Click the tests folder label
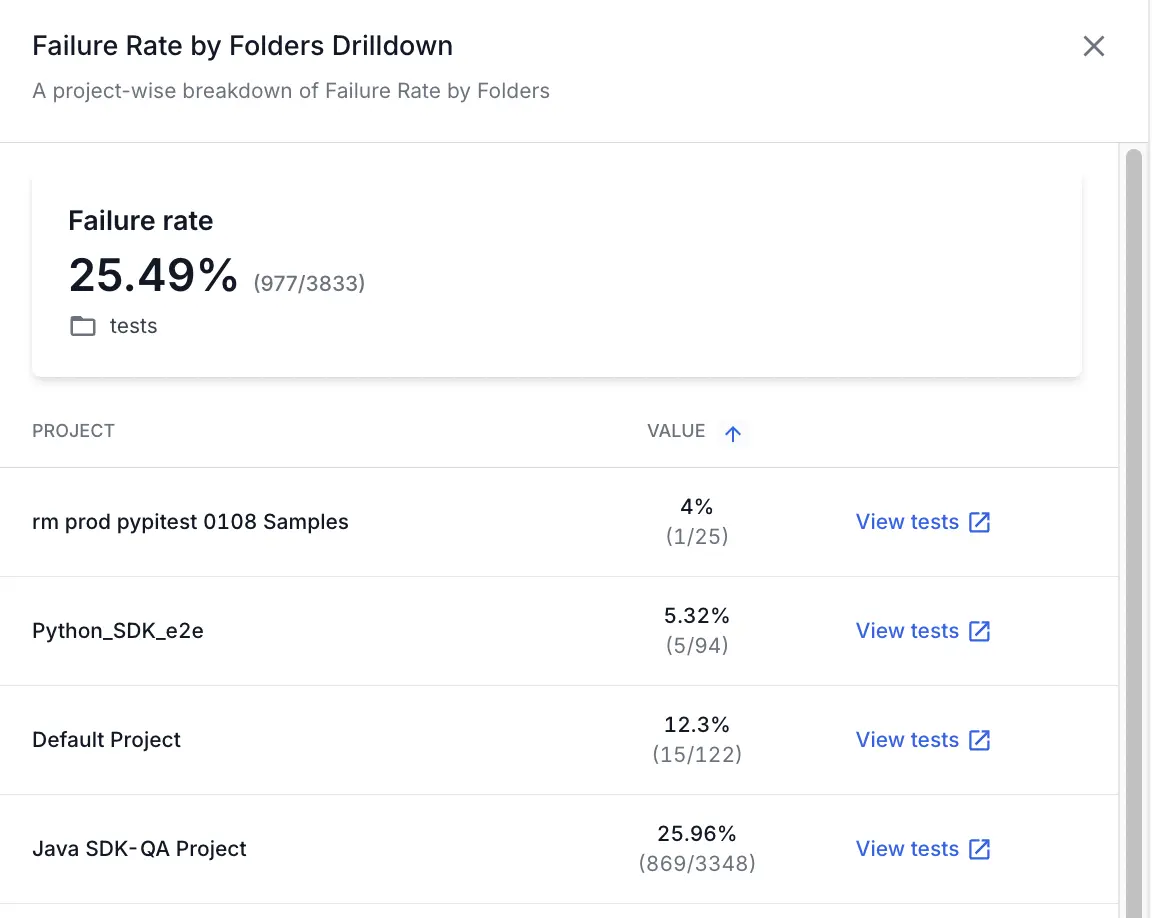1152x918 pixels. click(x=133, y=326)
